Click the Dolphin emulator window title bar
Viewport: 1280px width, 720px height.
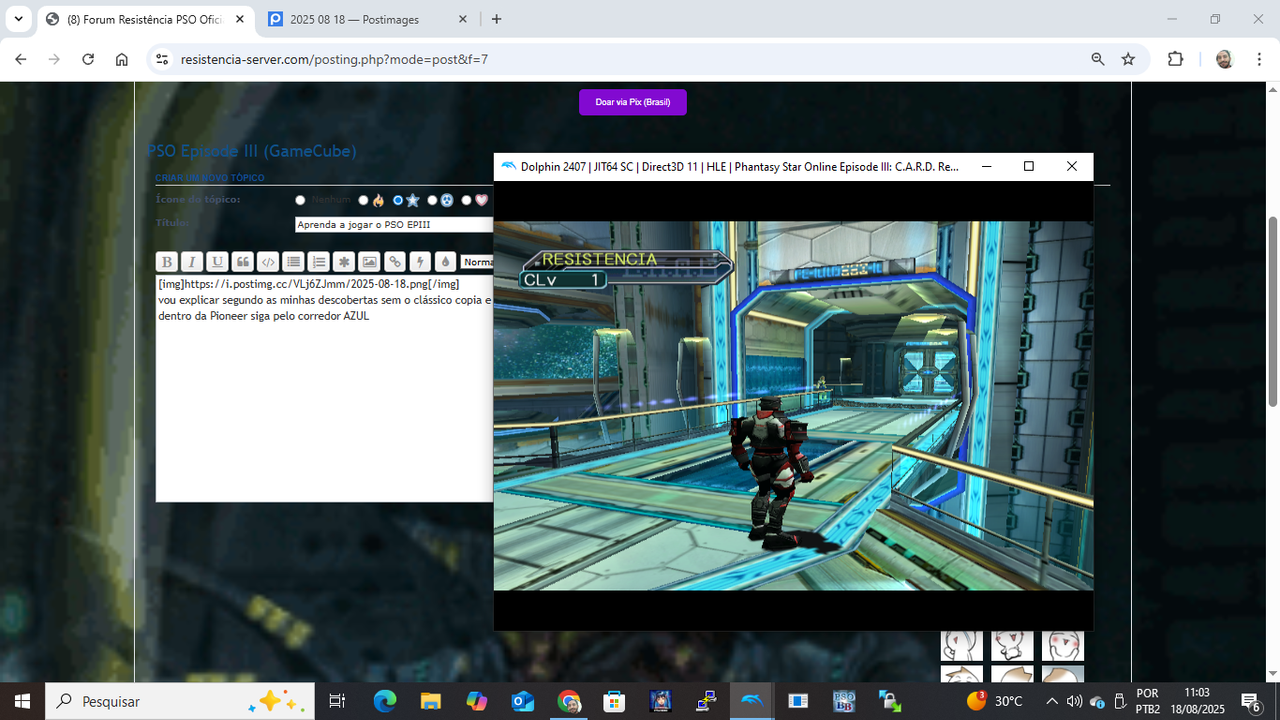(x=740, y=167)
